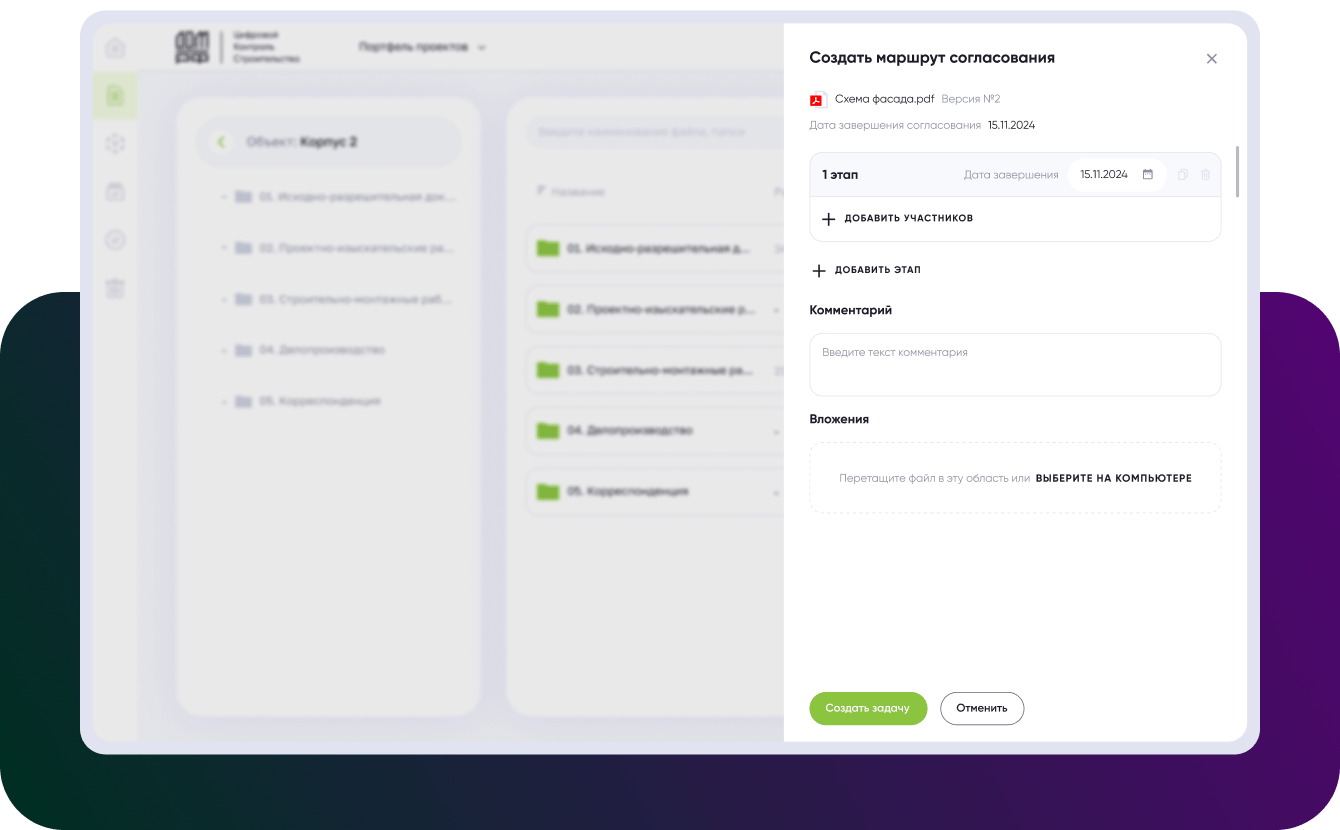Open the calendar icon in the left sidebar

pyautogui.click(x=115, y=192)
